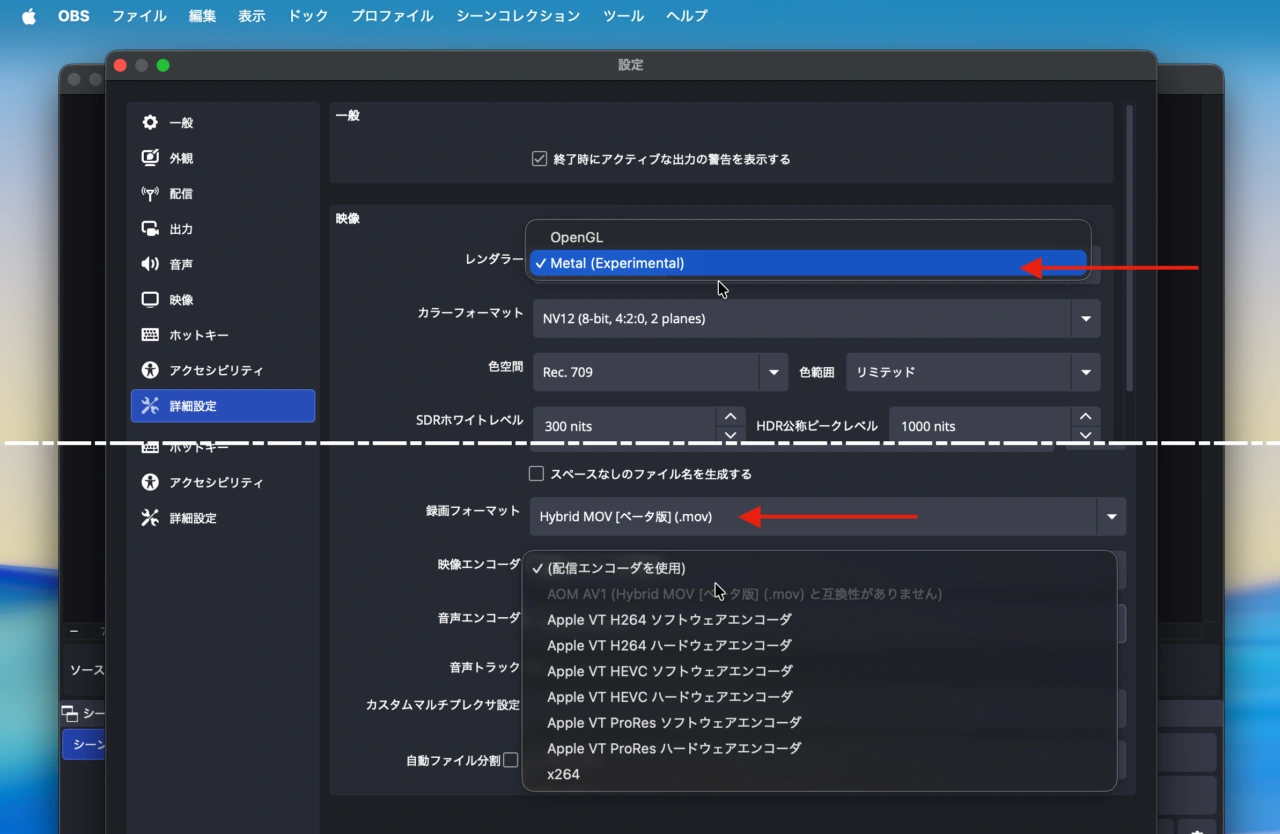Uncheck 終了時にアクティブな出力の警告を表示する
Screen dimensions: 1280x834
[539, 158]
